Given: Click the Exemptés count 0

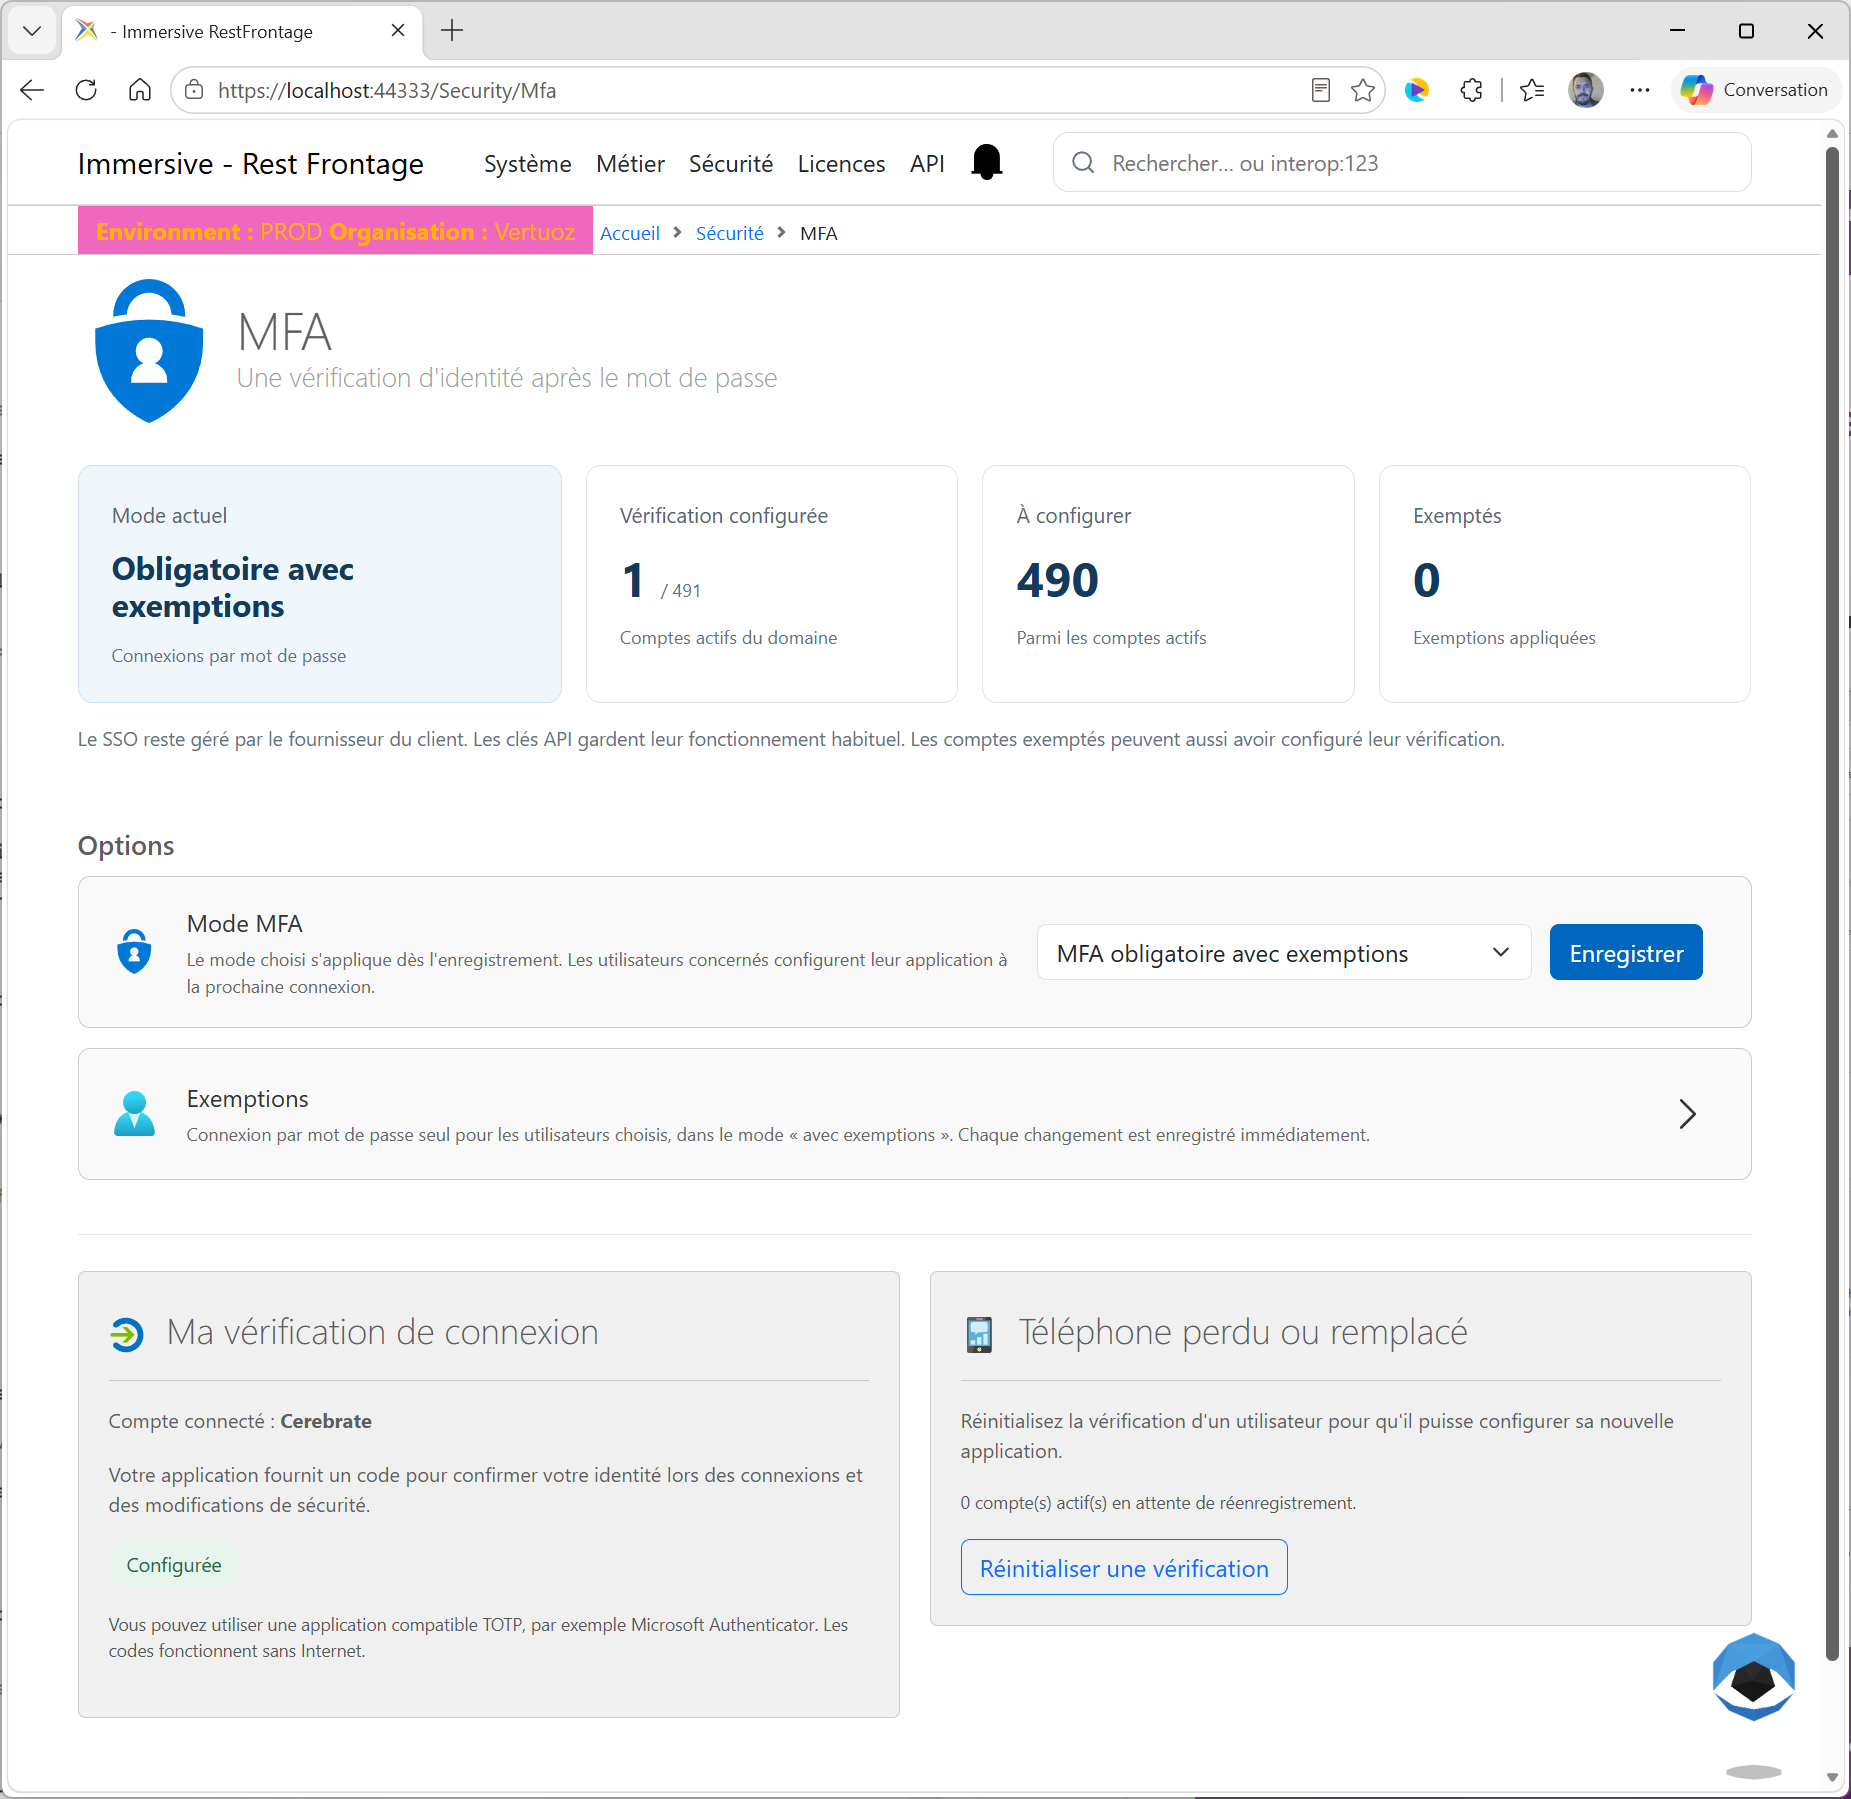Looking at the screenshot, I should pos(1427,580).
